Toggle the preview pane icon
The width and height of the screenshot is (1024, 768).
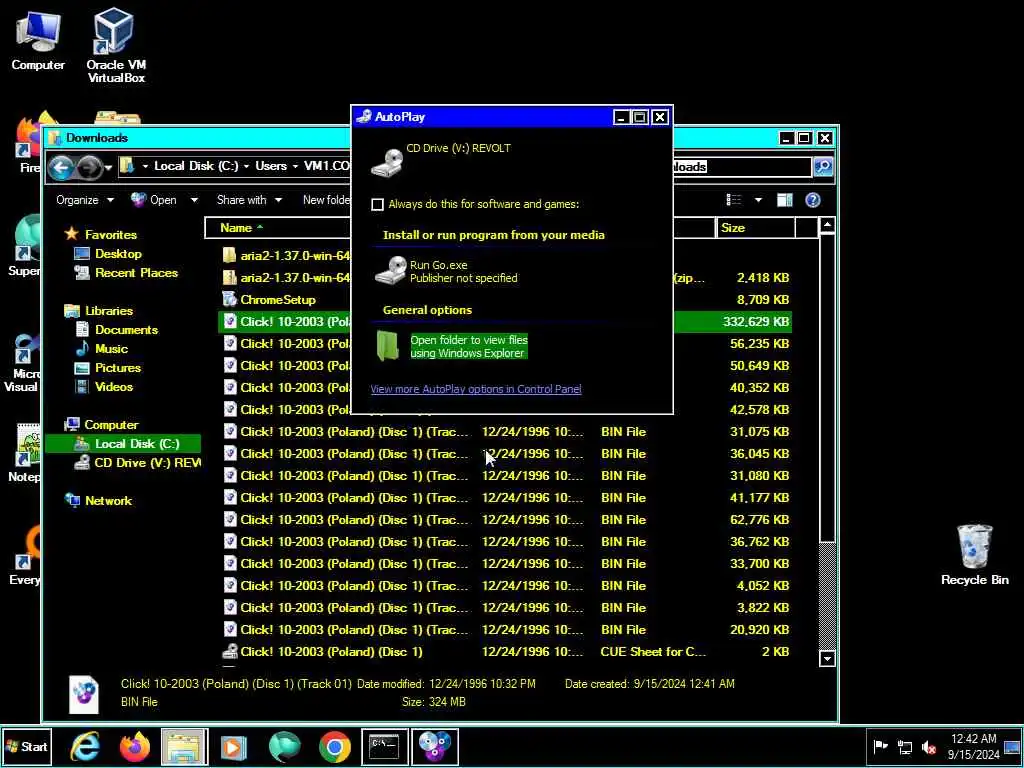click(784, 200)
